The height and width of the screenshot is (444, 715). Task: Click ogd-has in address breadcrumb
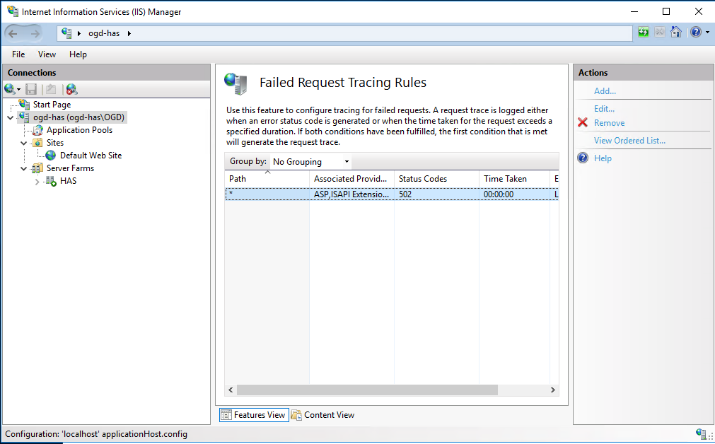[x=104, y=33]
